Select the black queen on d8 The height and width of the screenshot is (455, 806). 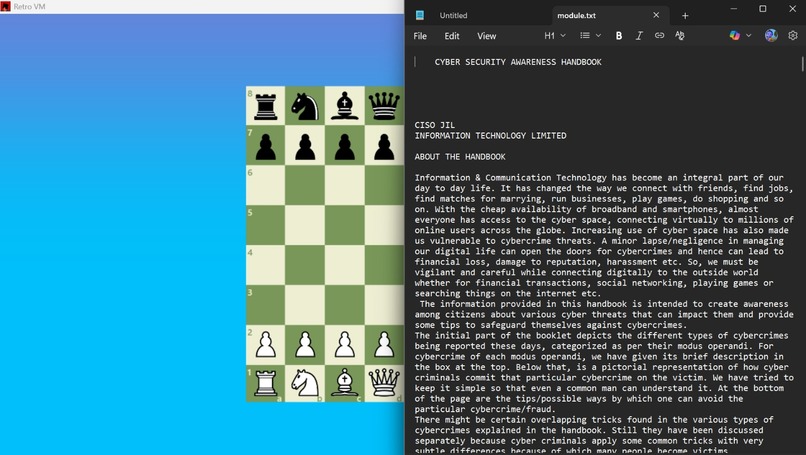point(384,106)
